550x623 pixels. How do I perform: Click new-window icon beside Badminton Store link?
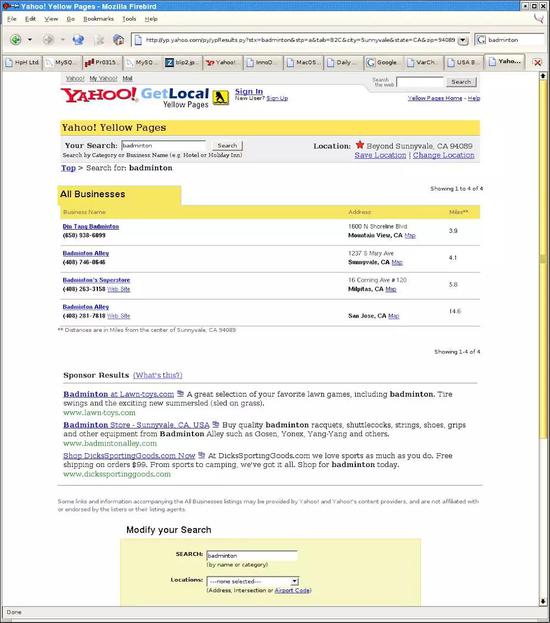click(x=216, y=424)
